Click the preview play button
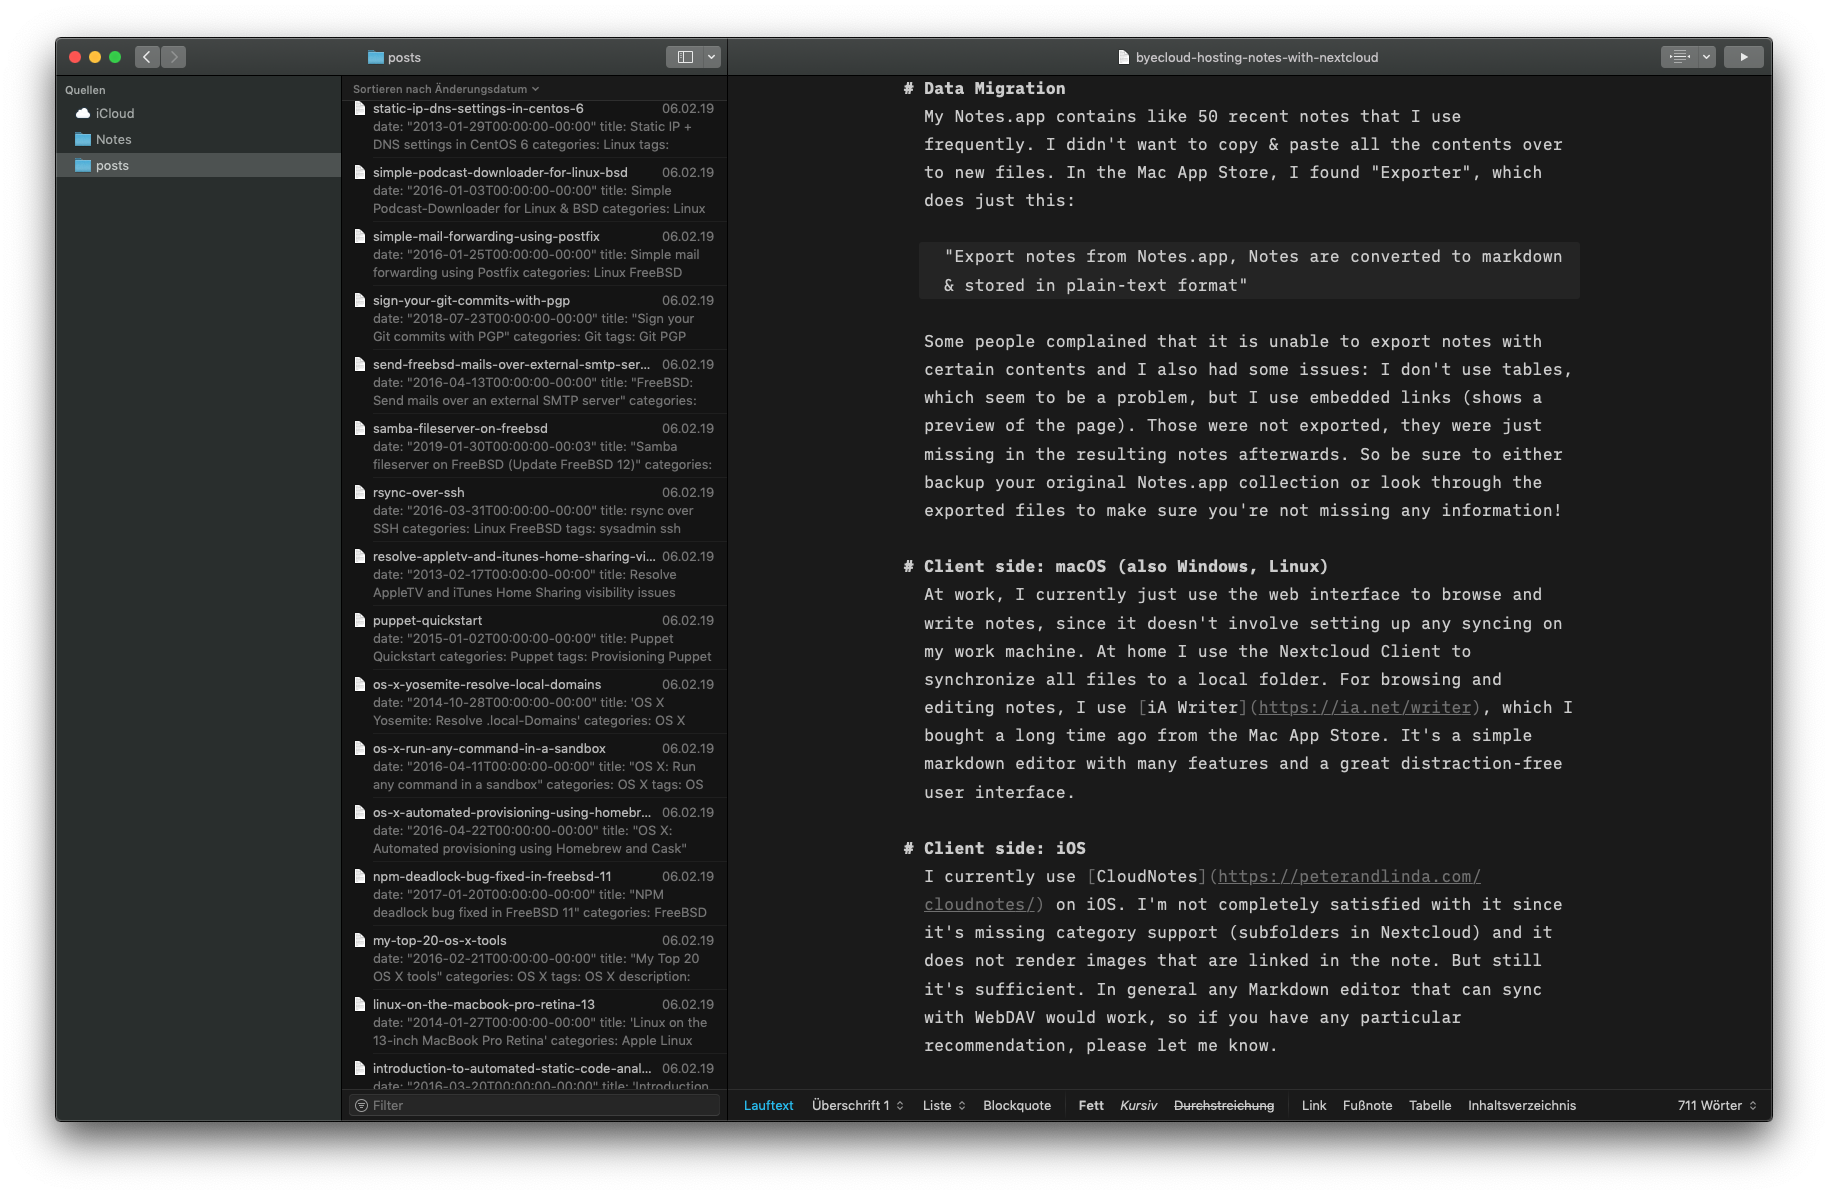The width and height of the screenshot is (1828, 1195). click(1743, 57)
